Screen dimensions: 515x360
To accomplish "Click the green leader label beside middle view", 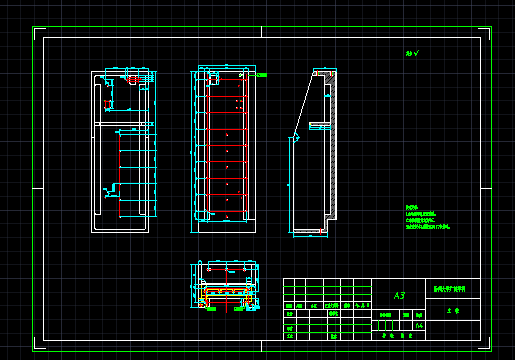I will [x=262, y=75].
